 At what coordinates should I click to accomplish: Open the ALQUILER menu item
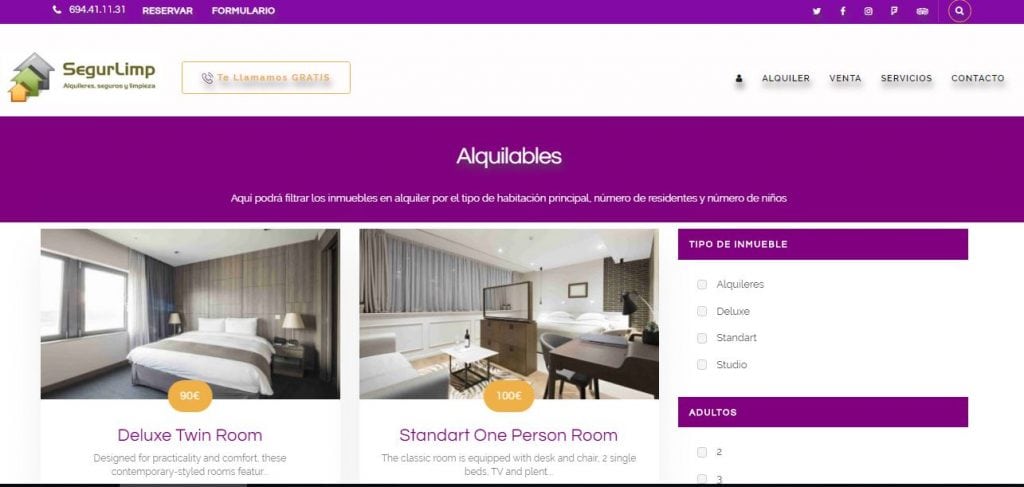click(x=786, y=78)
